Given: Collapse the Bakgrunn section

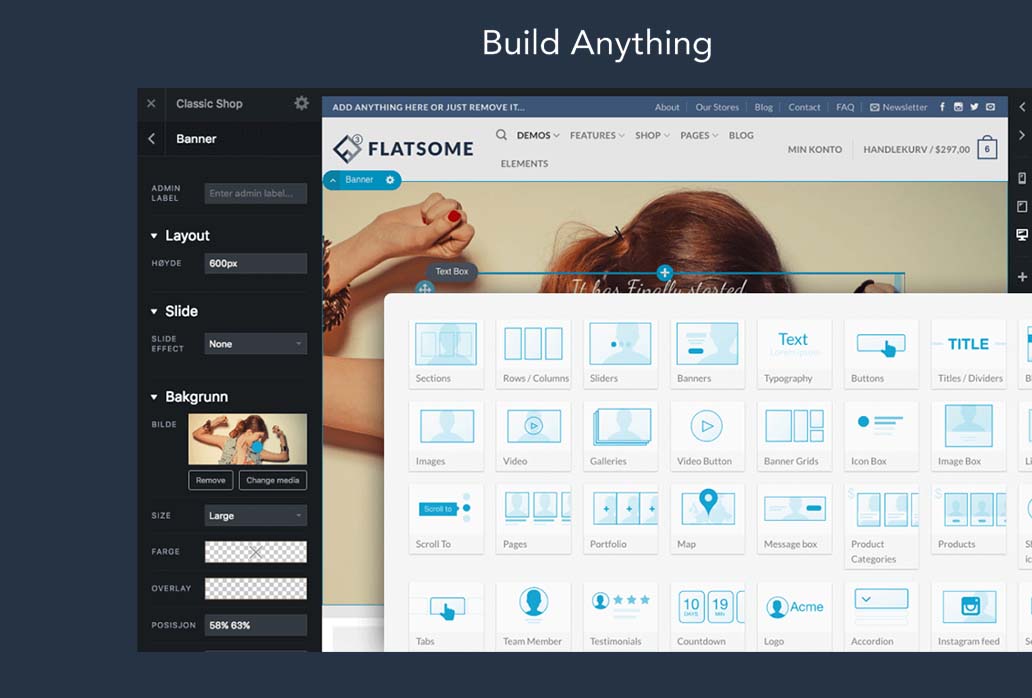Looking at the screenshot, I should point(154,397).
